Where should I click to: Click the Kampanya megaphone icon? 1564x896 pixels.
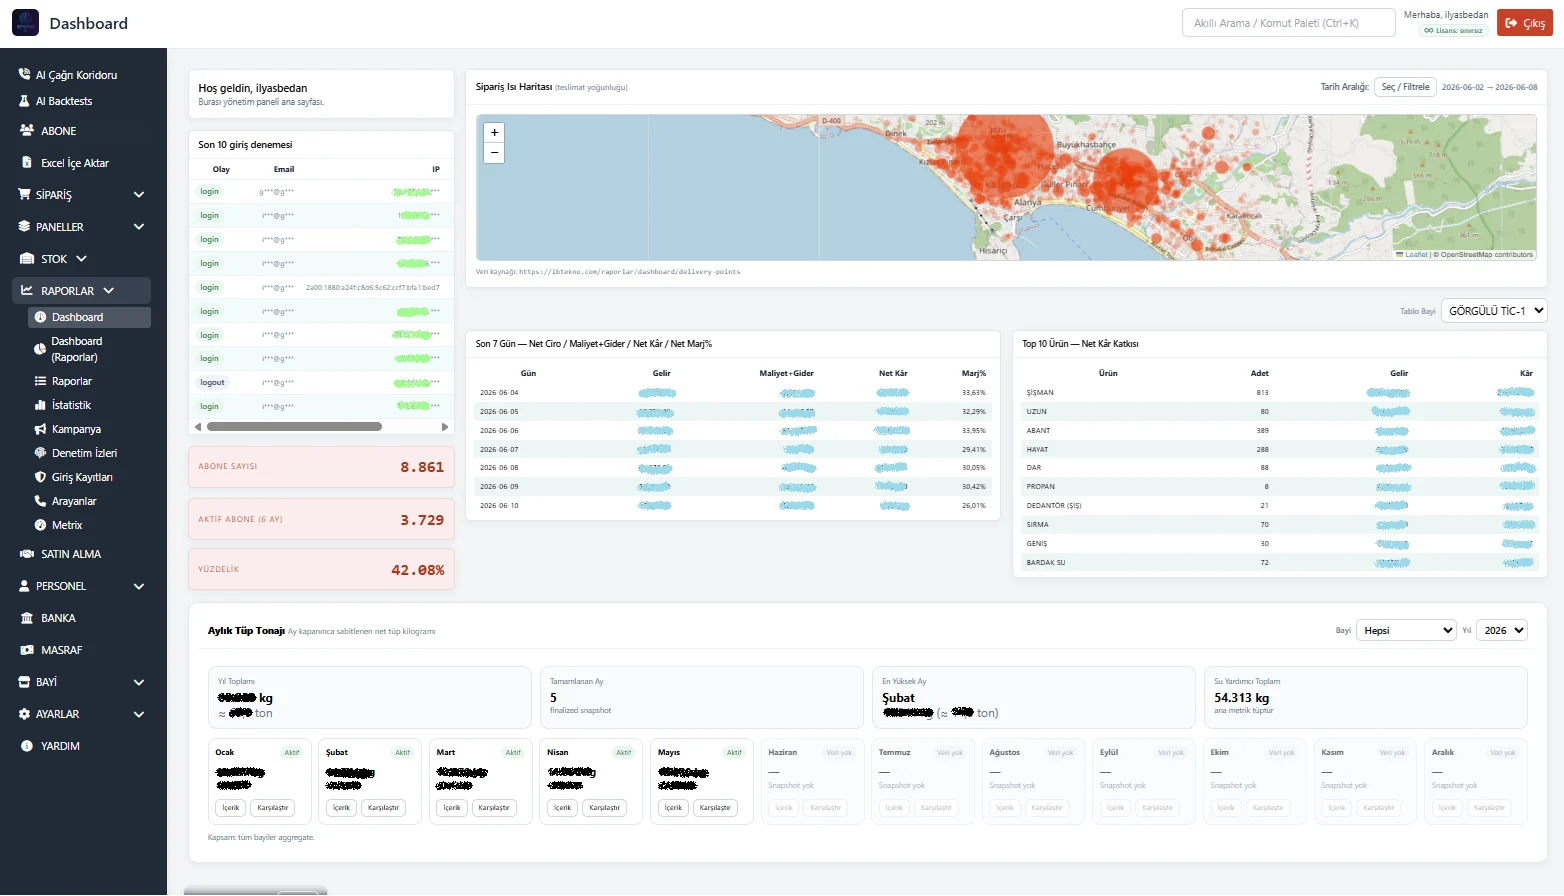click(41, 429)
